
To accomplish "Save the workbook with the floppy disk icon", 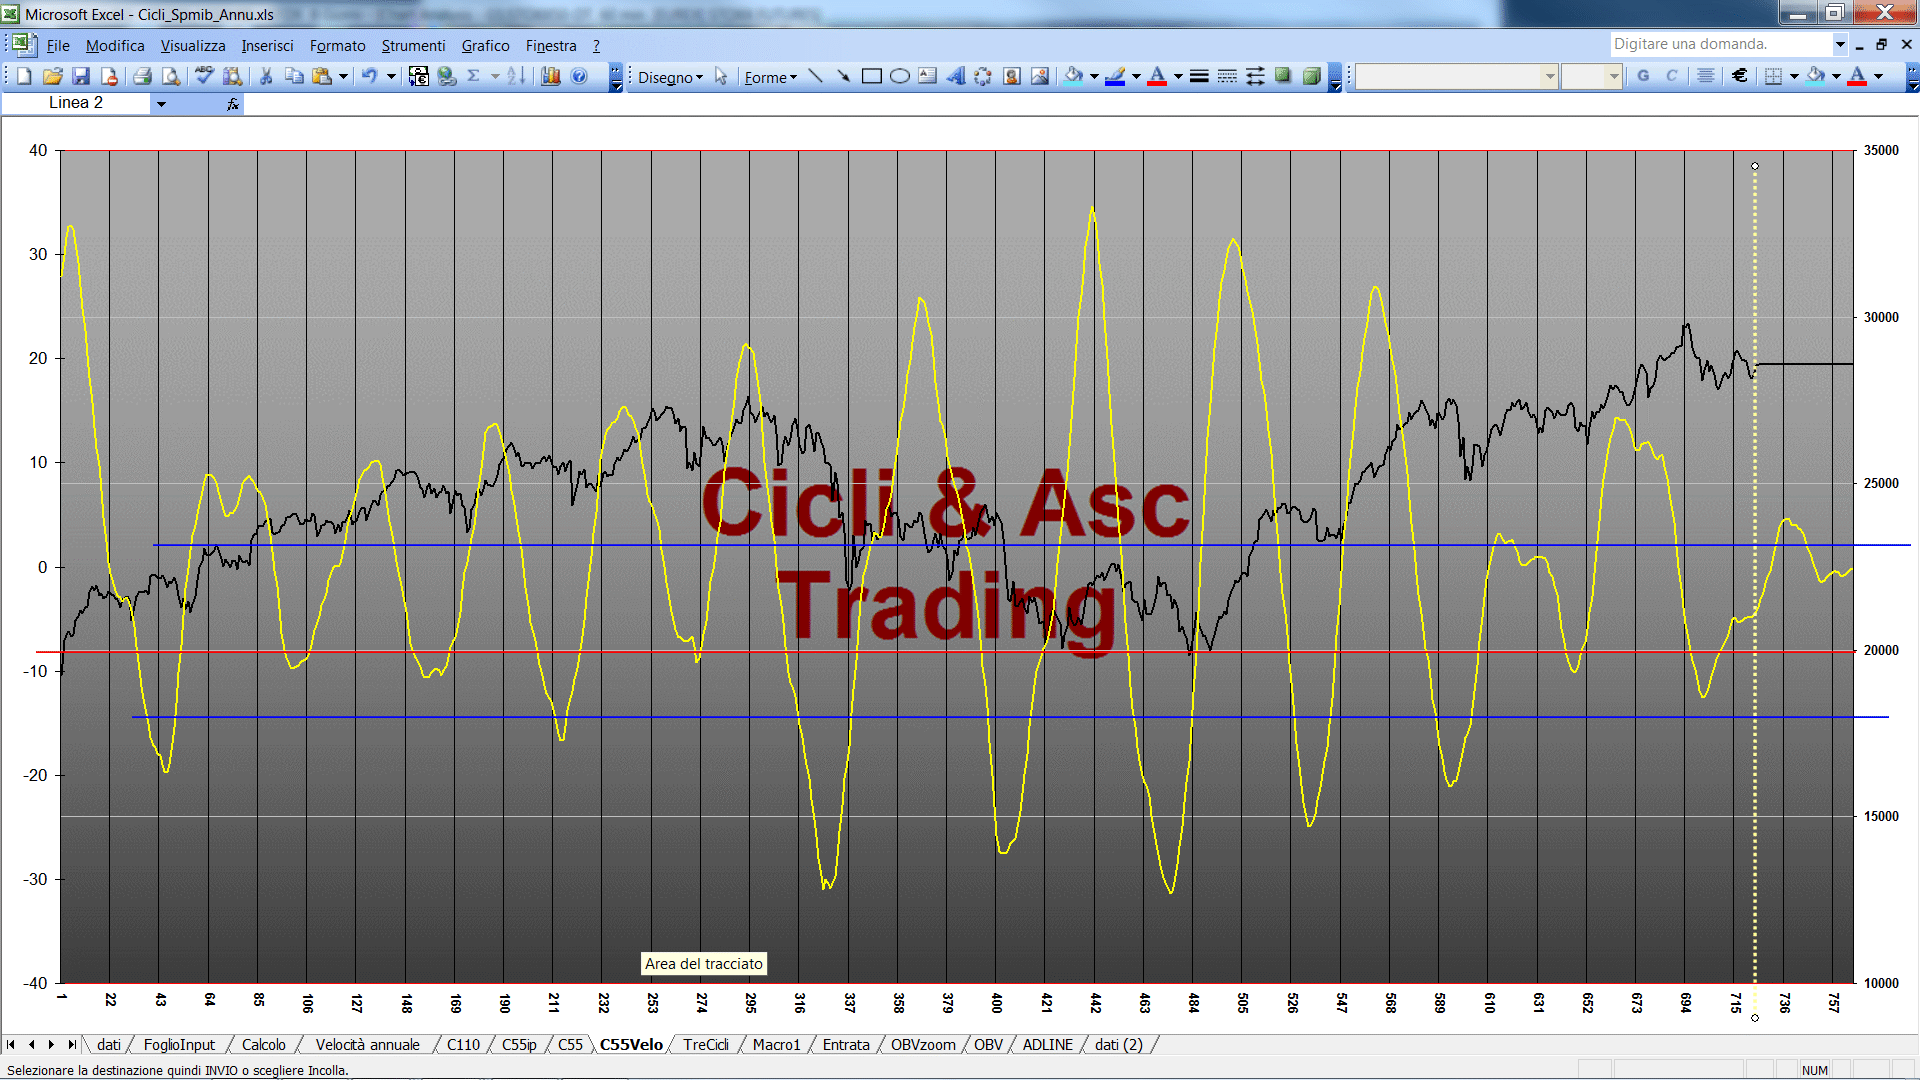I will [x=81, y=76].
